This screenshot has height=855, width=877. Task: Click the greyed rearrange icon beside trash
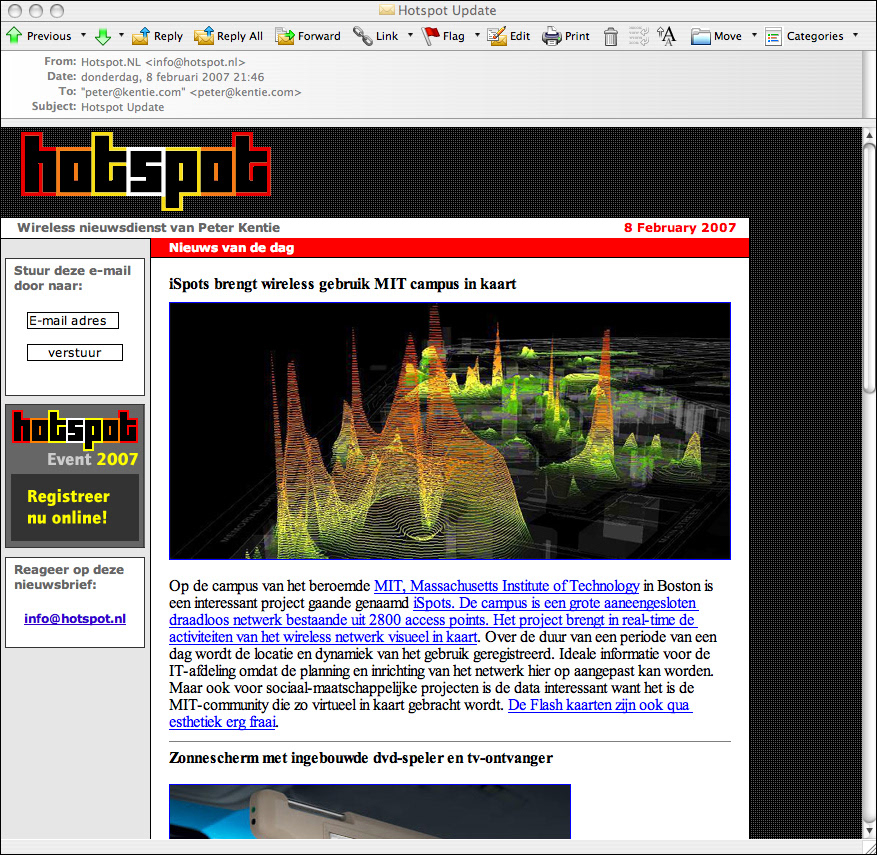click(638, 36)
